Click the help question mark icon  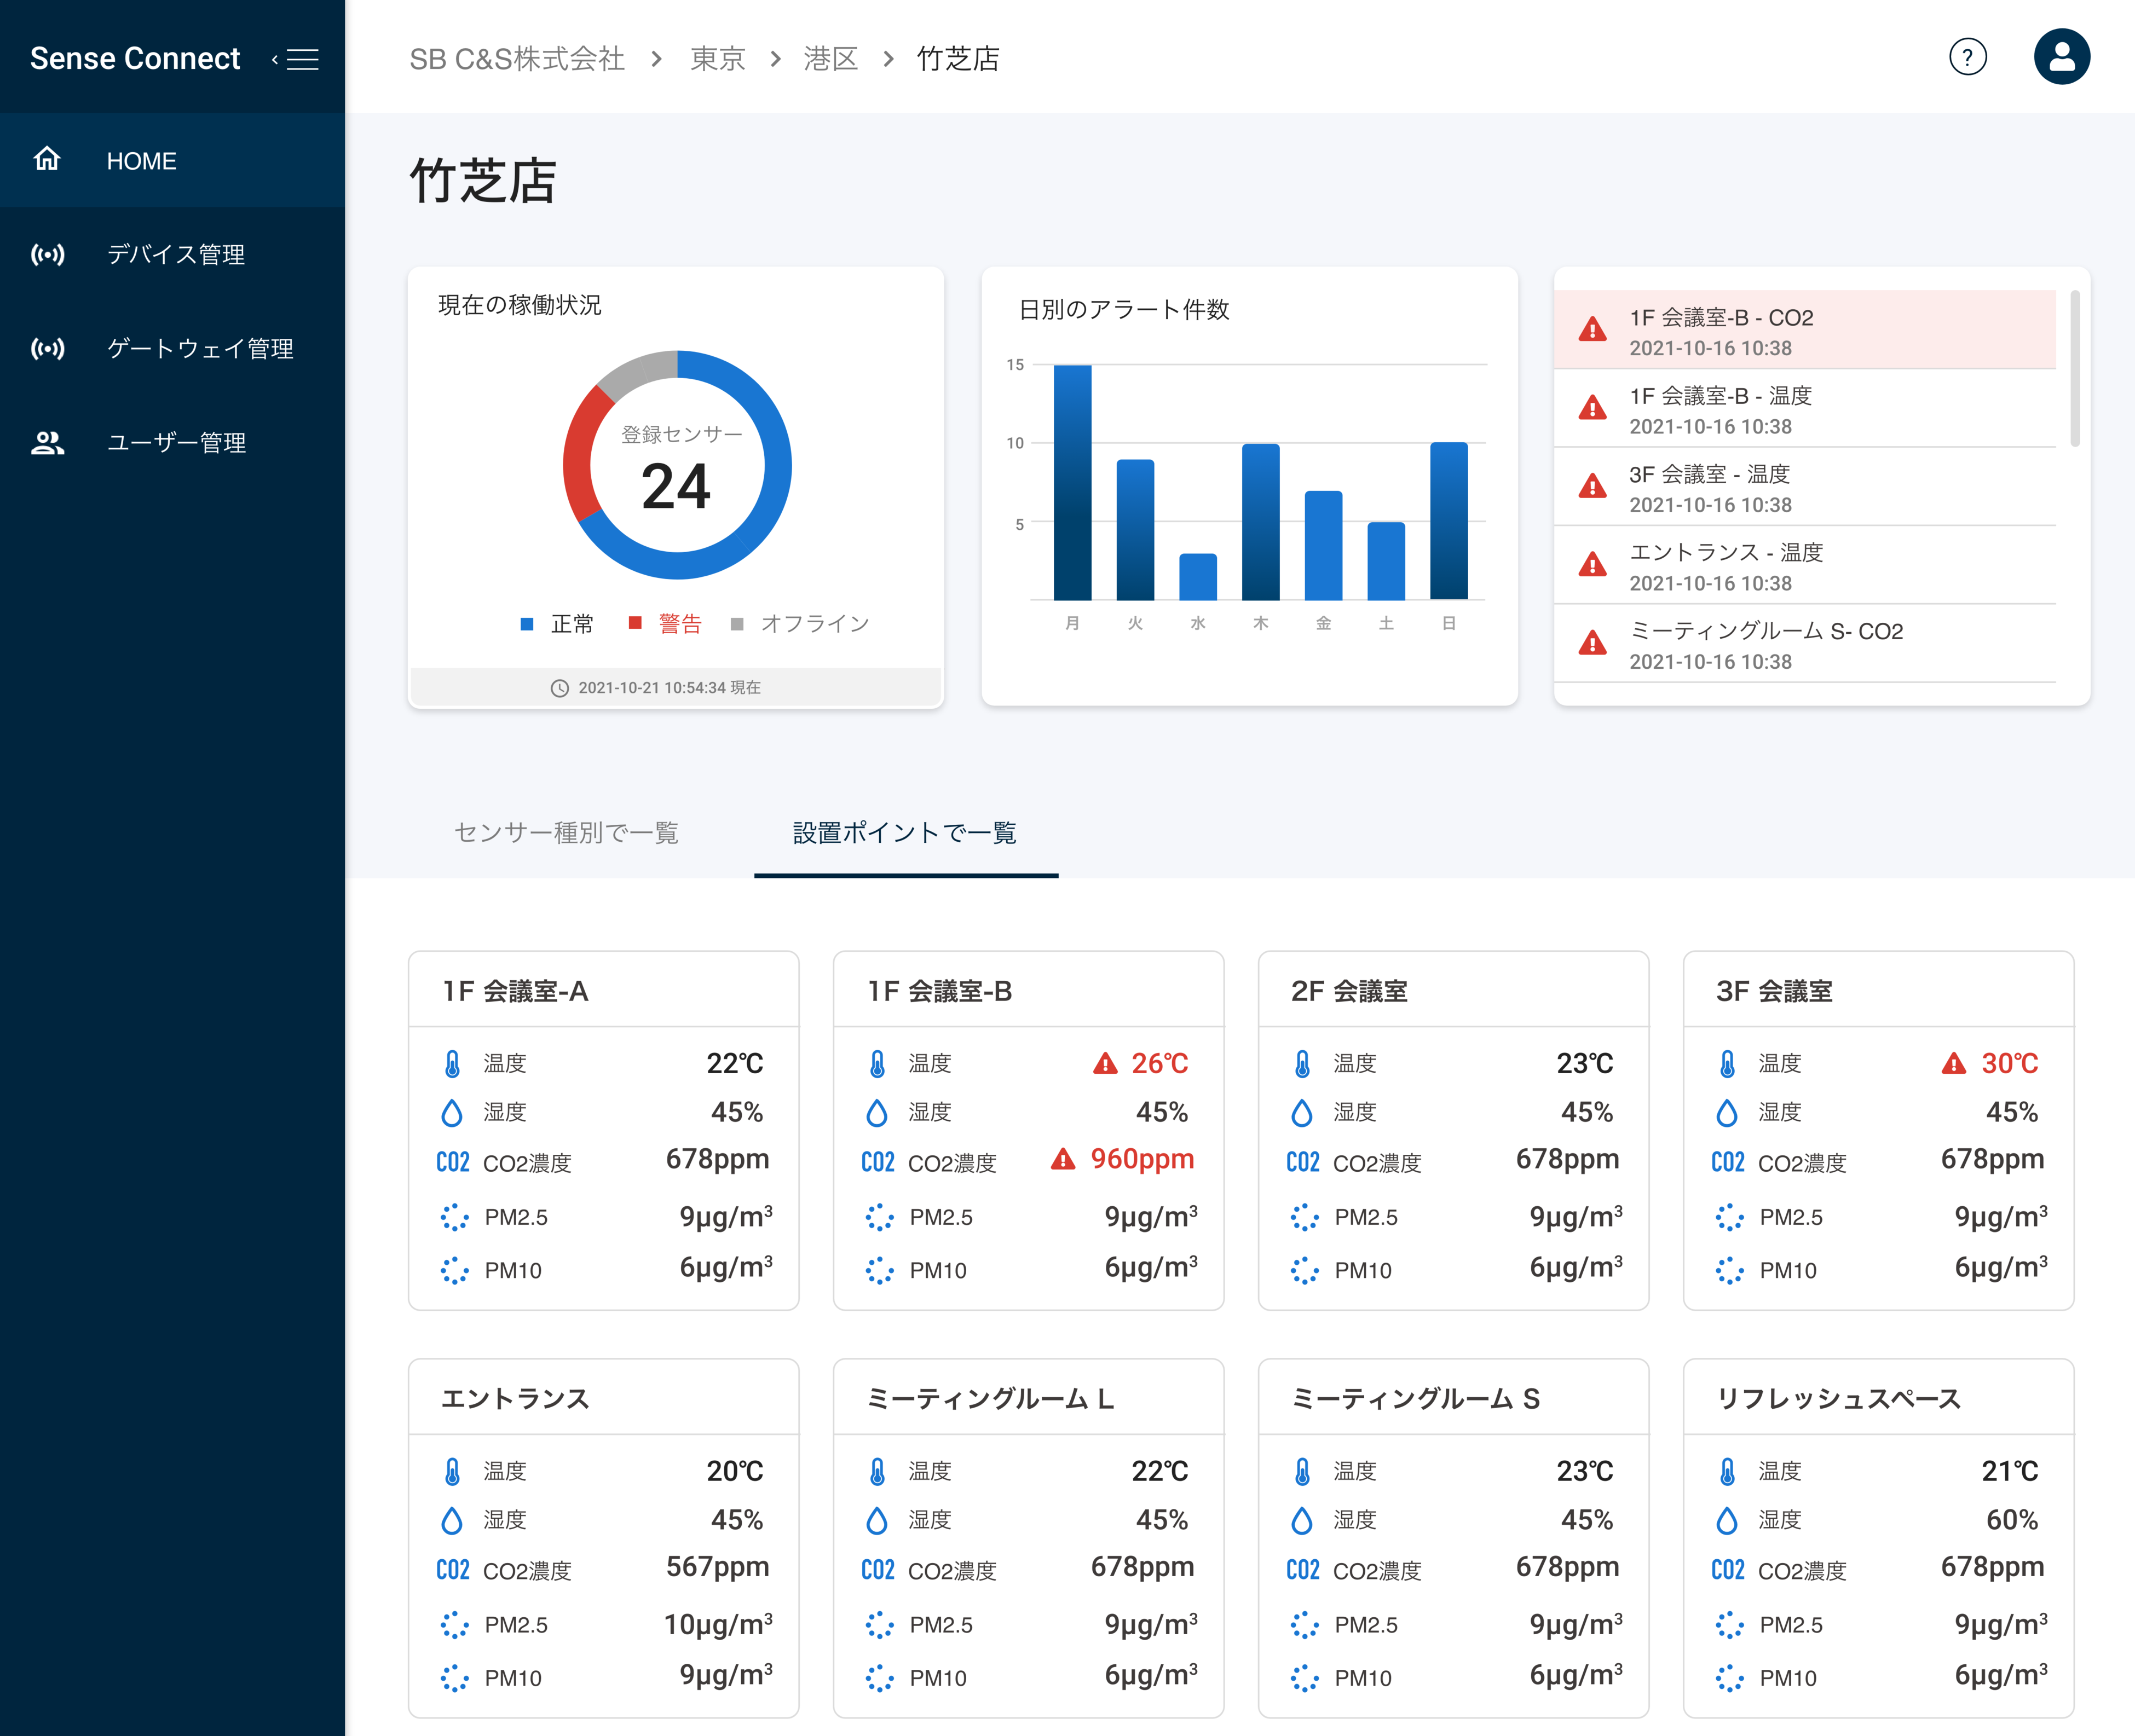click(1968, 57)
